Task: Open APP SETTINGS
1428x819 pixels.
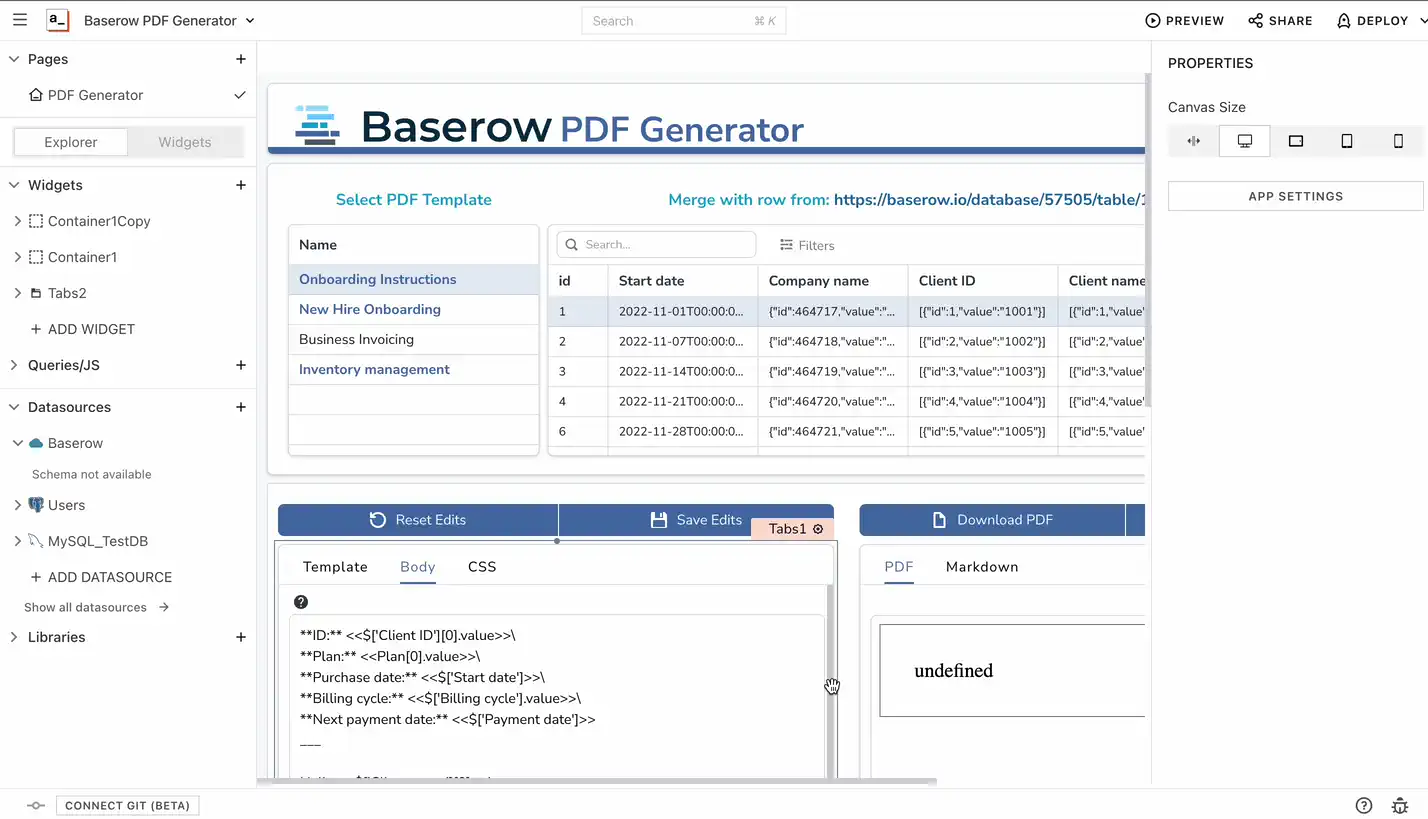Action: point(1295,196)
